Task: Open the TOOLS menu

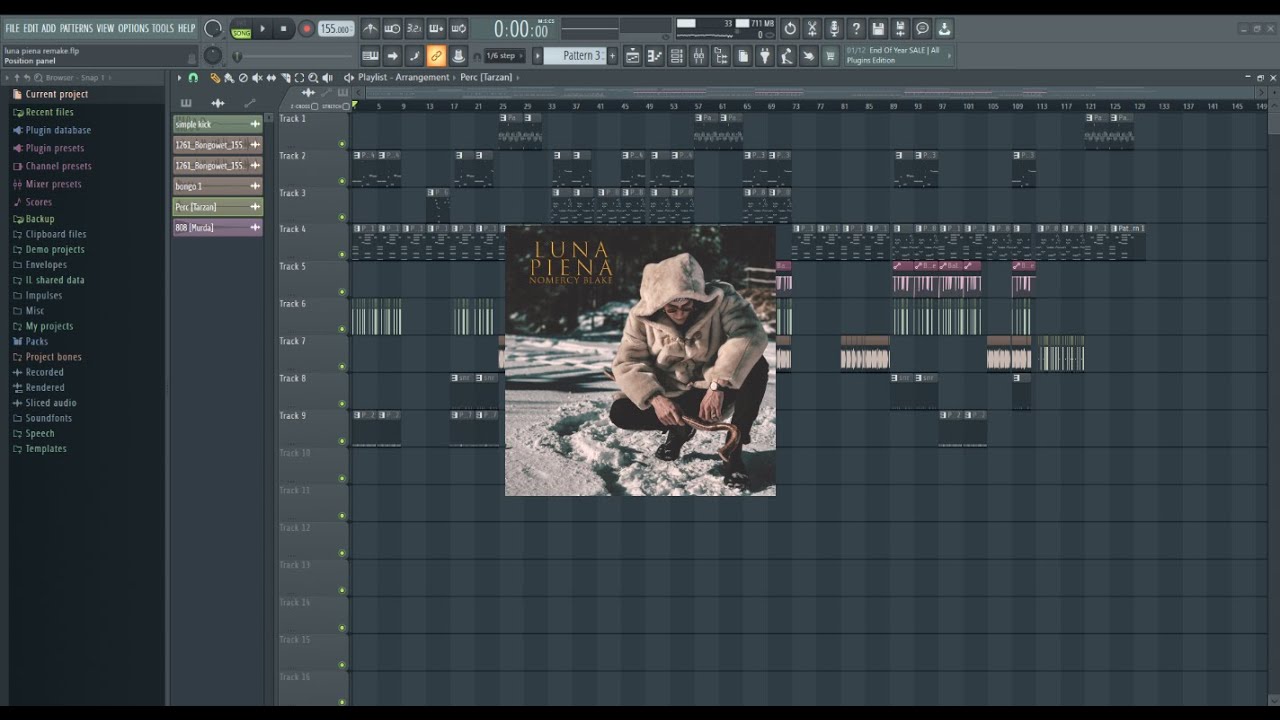Action: (163, 28)
